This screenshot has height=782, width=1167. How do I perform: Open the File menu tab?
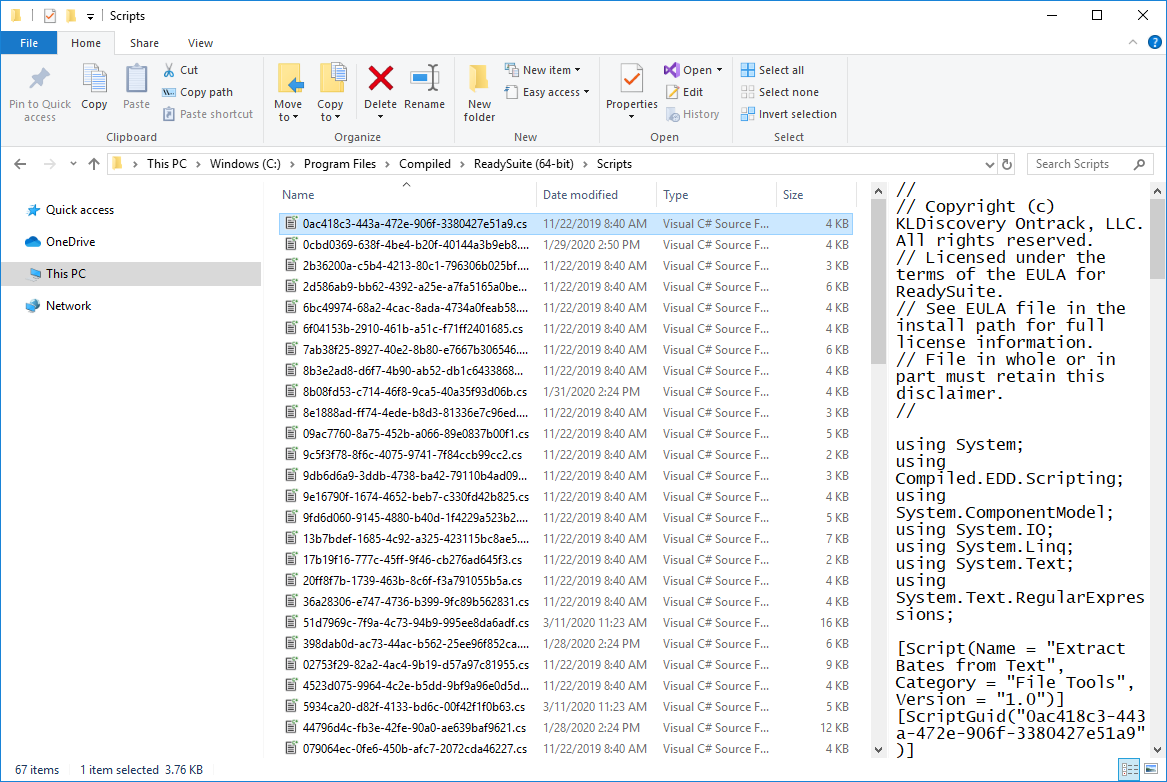(x=29, y=43)
